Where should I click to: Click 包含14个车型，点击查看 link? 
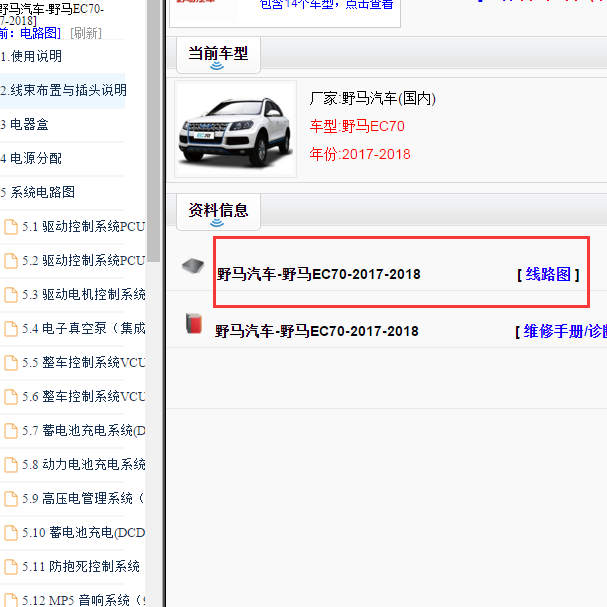tap(326, 4)
